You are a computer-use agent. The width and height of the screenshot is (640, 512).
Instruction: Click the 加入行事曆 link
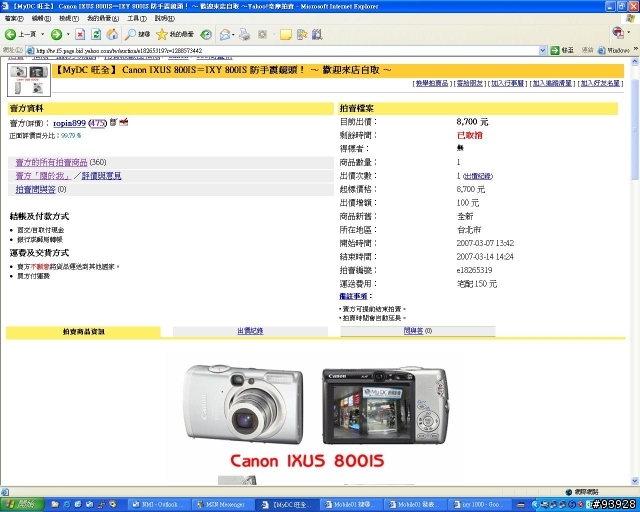[507, 83]
